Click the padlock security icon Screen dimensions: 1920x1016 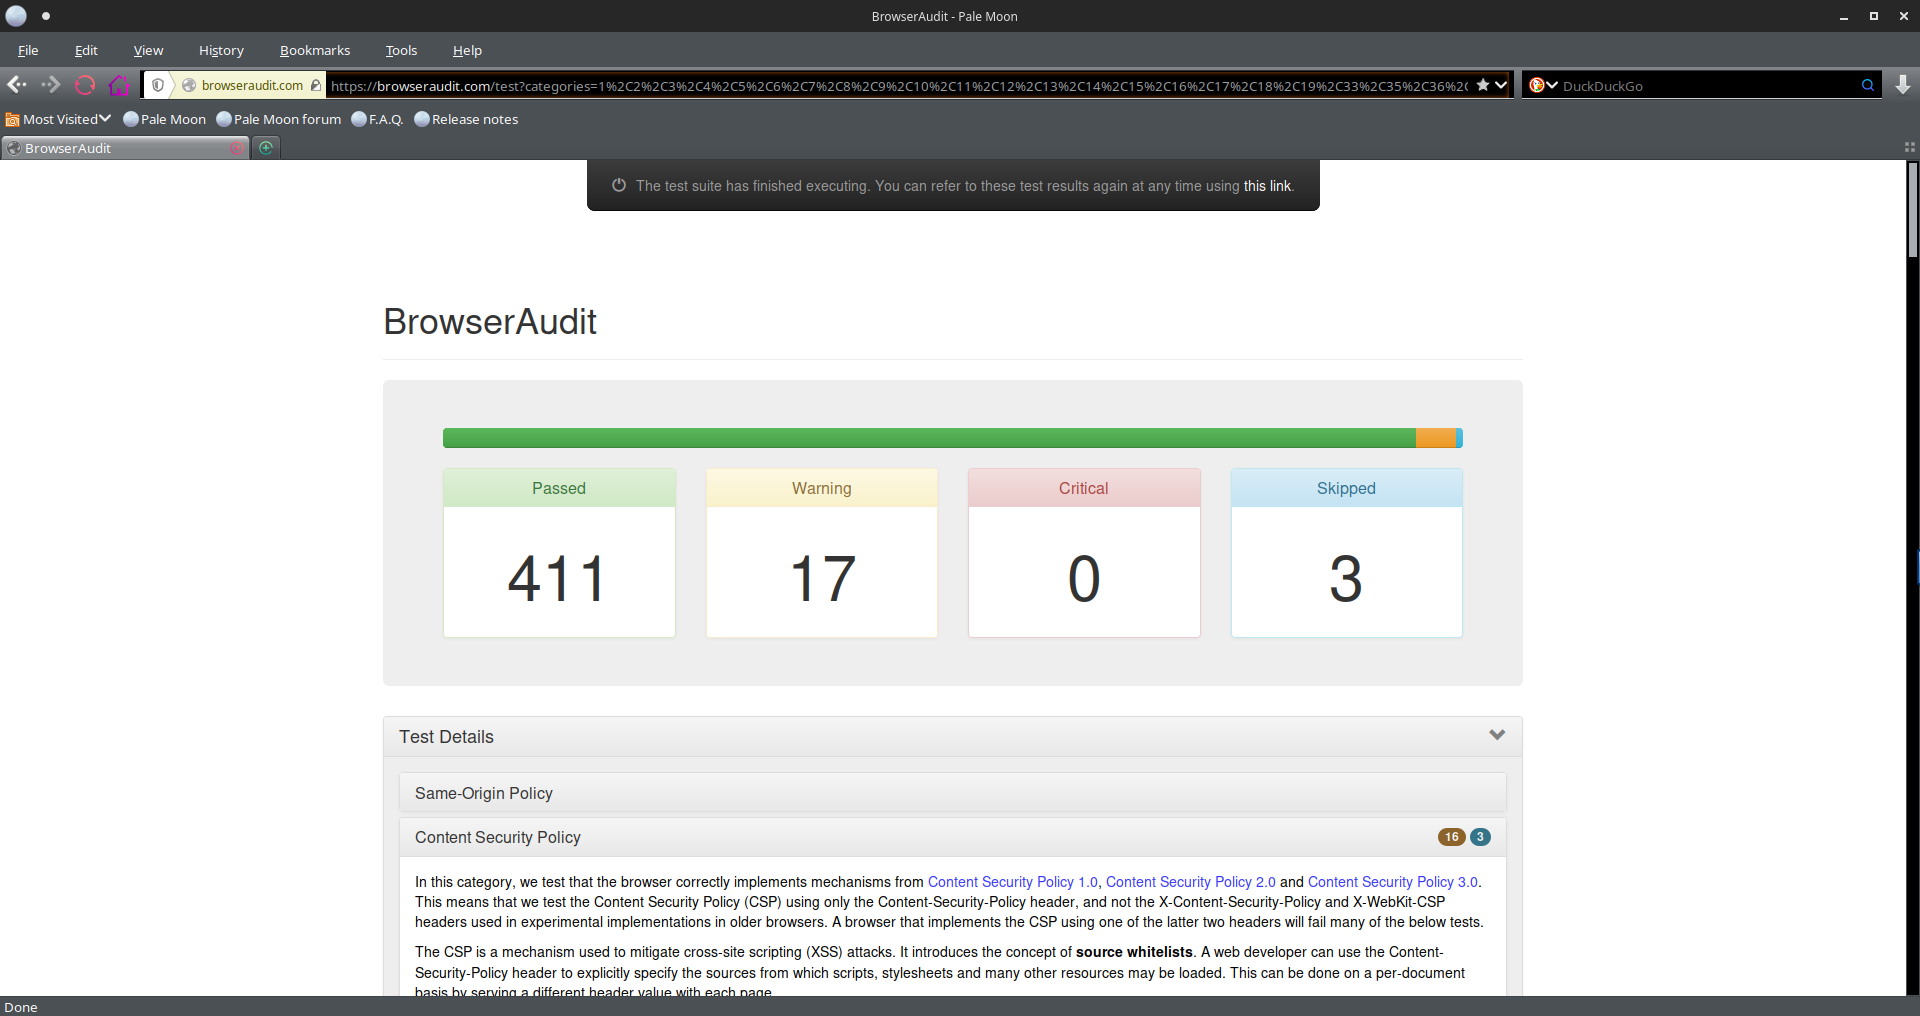316,85
